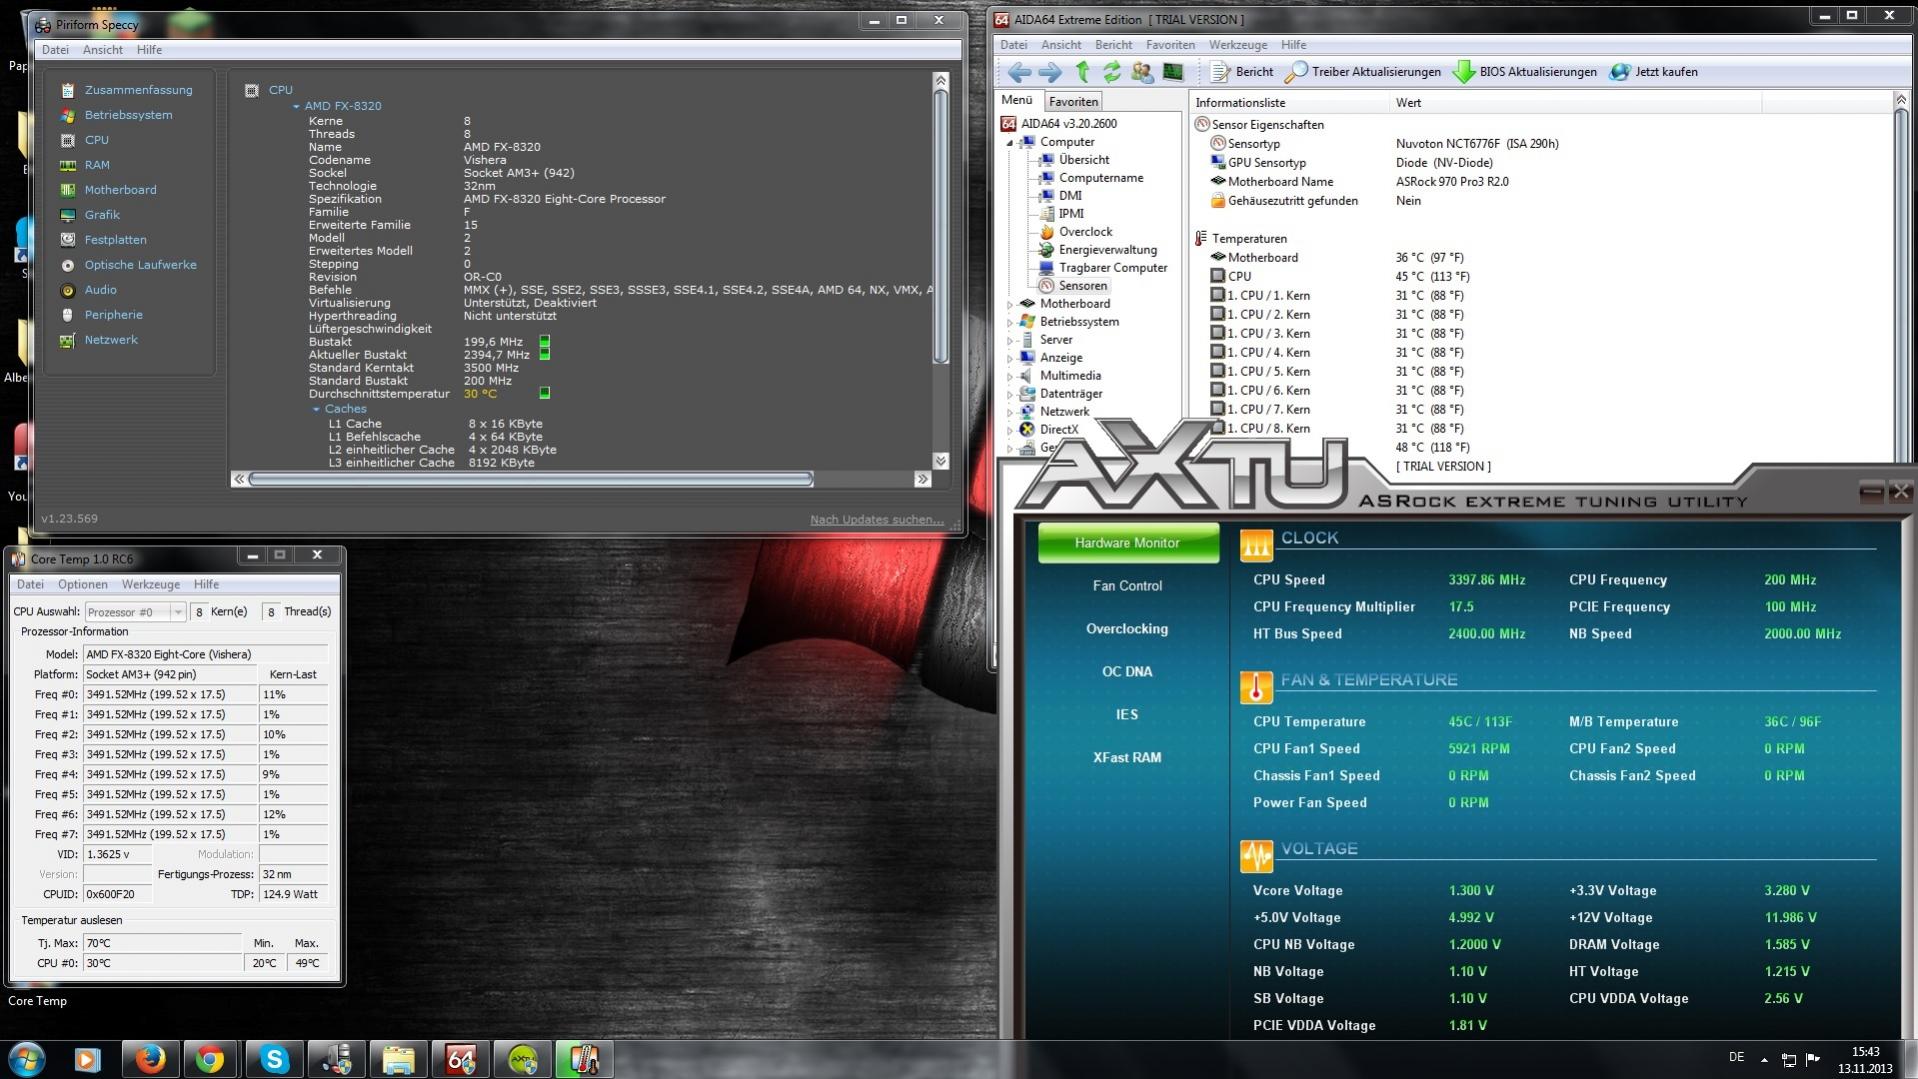Screen dimensions: 1918x1079
Task: Collapse Caches node in Speccy
Action: tap(316, 409)
